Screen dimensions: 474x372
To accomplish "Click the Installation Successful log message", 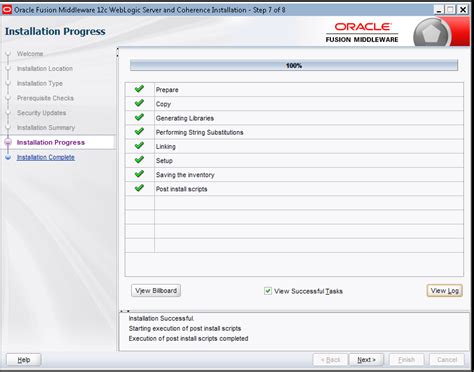I will point(161,318).
